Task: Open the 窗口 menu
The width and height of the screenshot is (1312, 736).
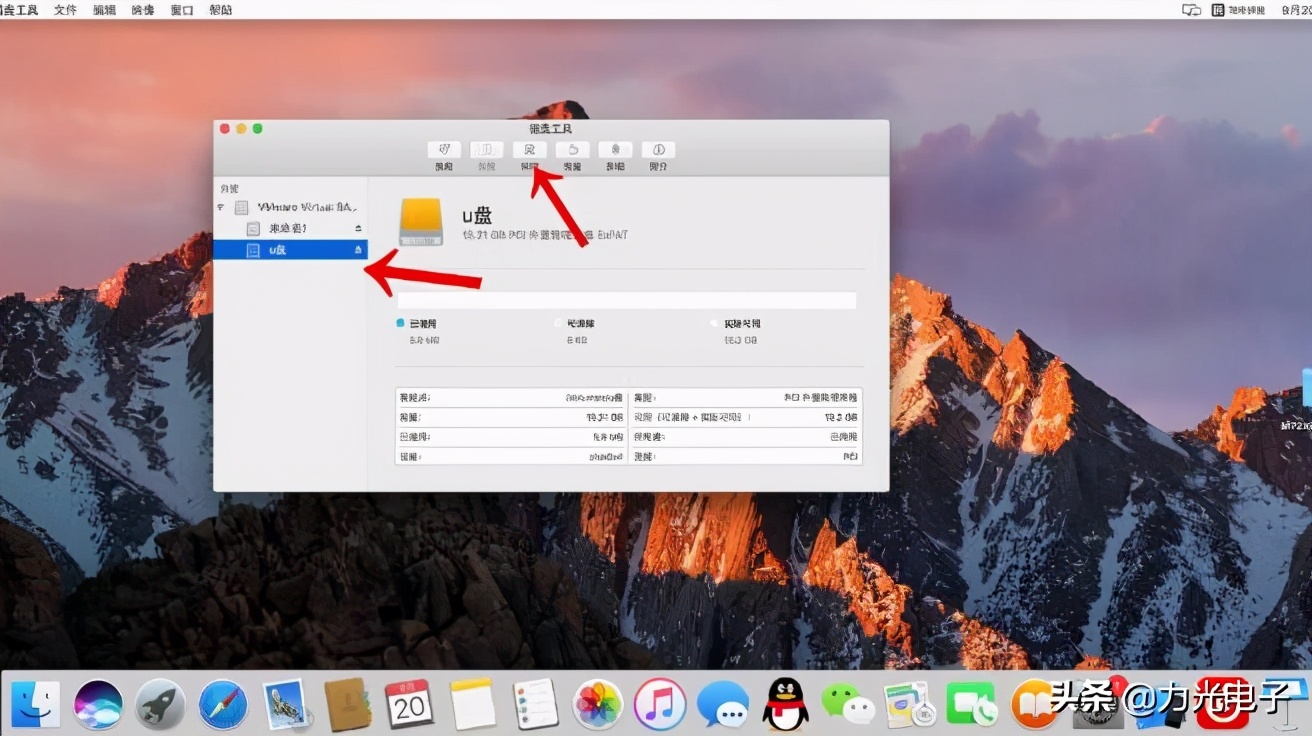Action: tap(182, 9)
